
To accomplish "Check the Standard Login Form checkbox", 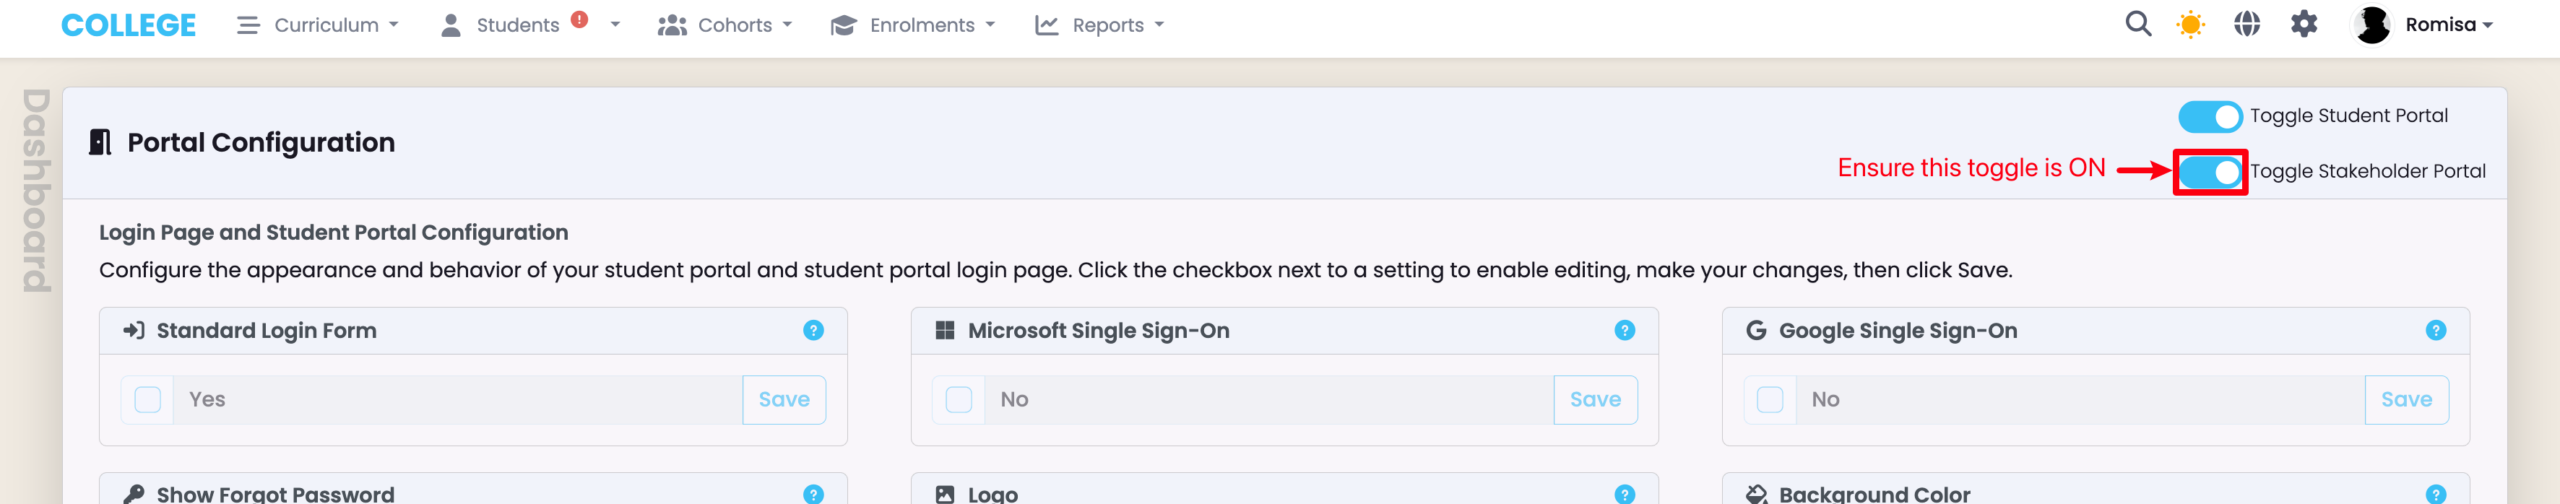I will pos(148,400).
